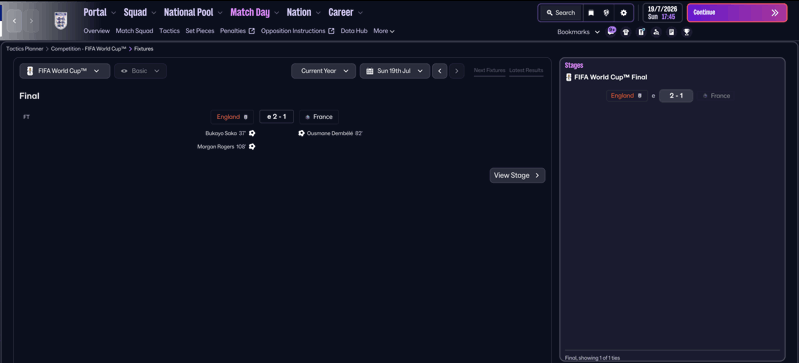Click 2-1 score in Stages panel
Screen dimensions: 799x363
(676, 96)
